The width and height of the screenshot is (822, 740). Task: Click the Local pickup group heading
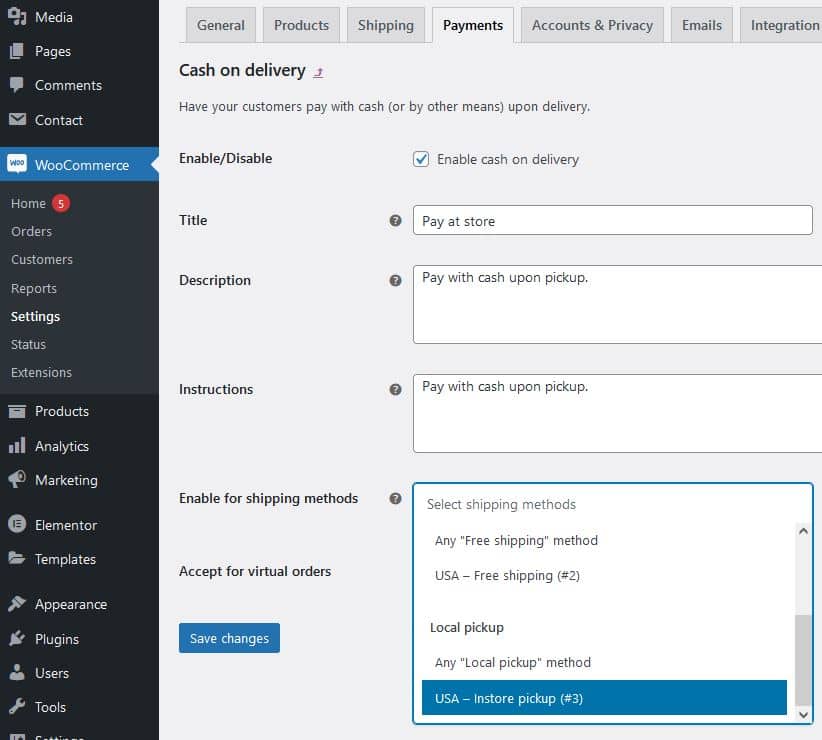[467, 627]
